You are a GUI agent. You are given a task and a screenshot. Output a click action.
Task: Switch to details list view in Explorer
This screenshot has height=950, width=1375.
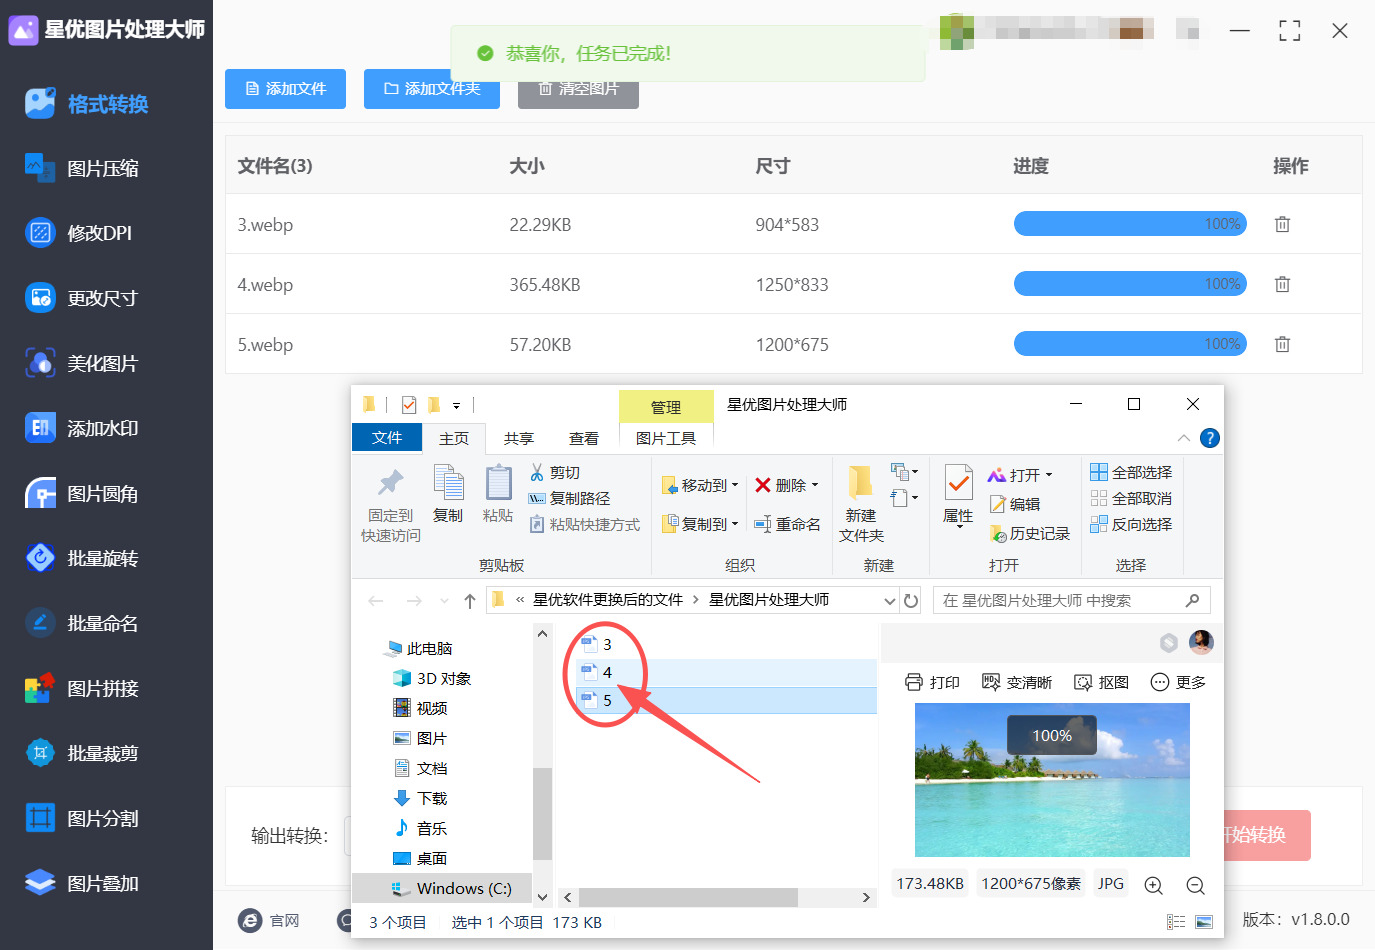pyautogui.click(x=1176, y=922)
